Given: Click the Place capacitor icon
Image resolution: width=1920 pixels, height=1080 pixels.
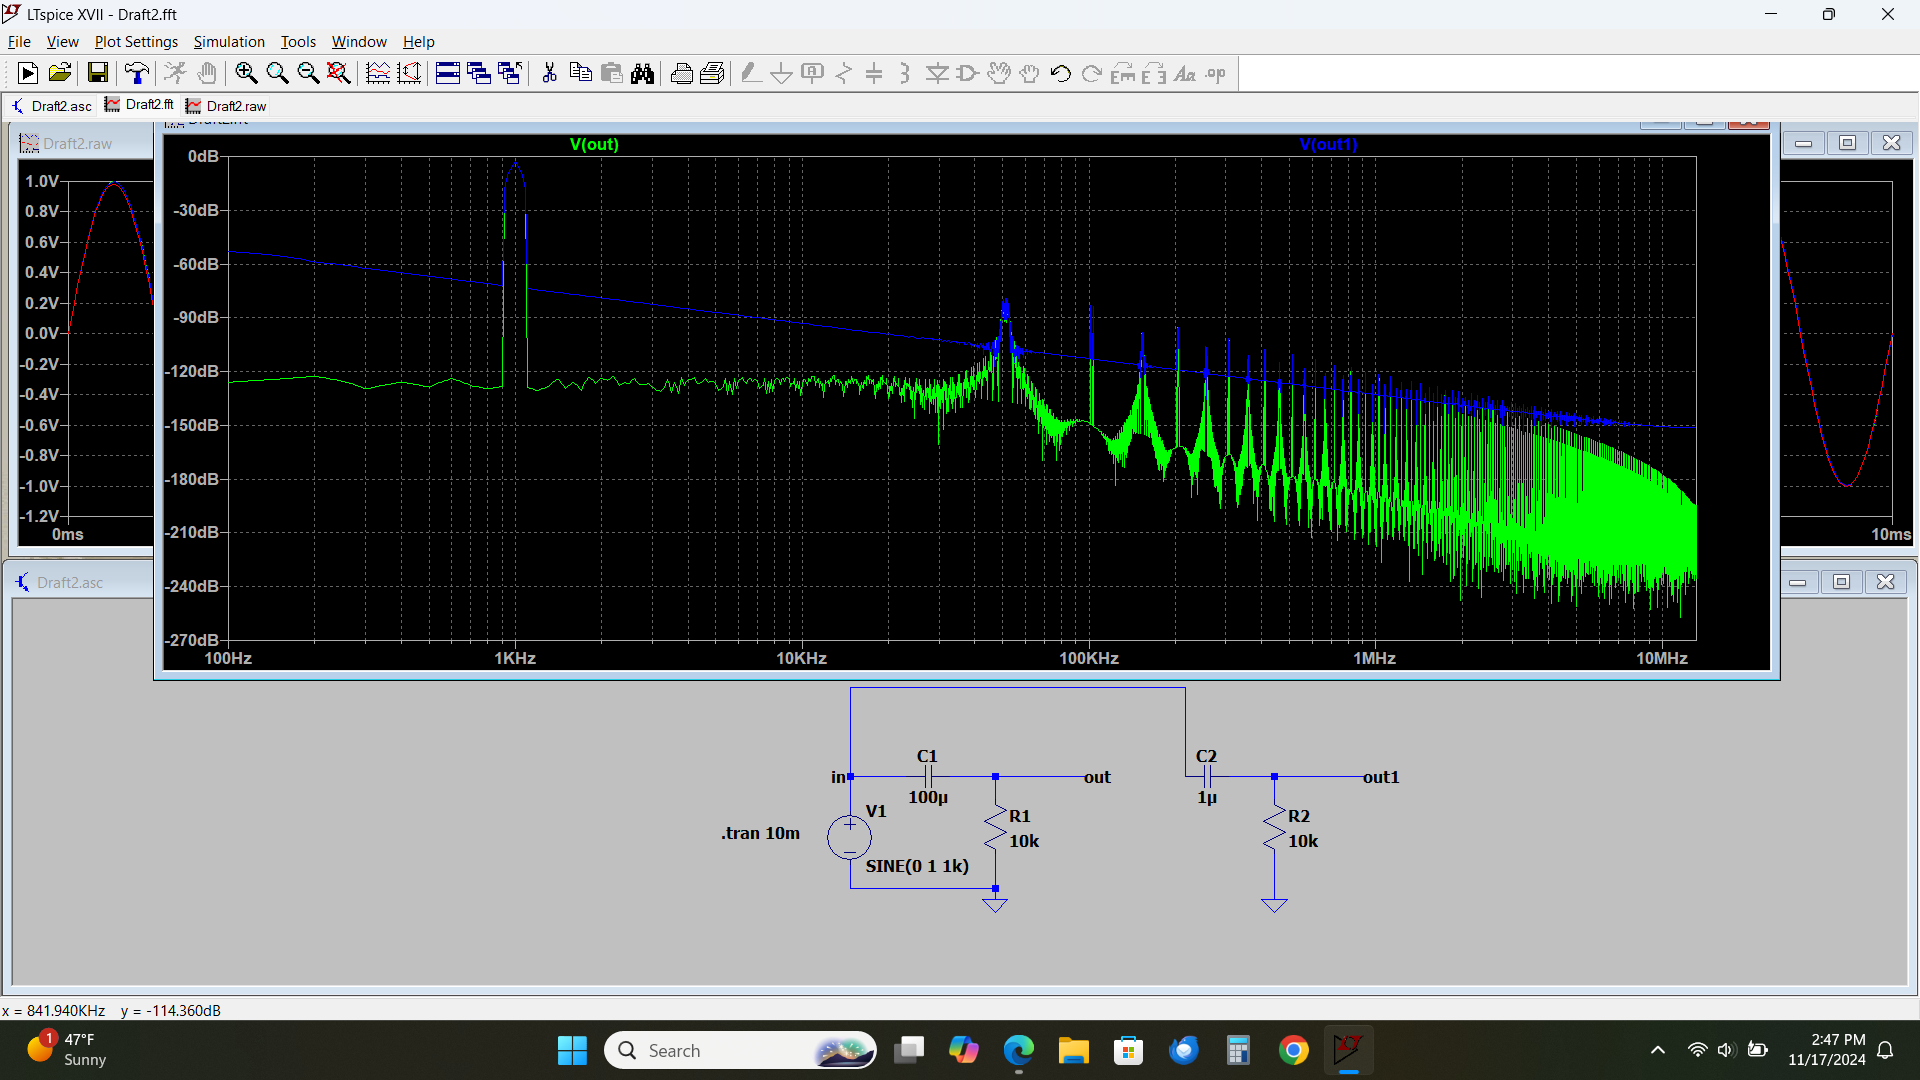Looking at the screenshot, I should pyautogui.click(x=874, y=73).
